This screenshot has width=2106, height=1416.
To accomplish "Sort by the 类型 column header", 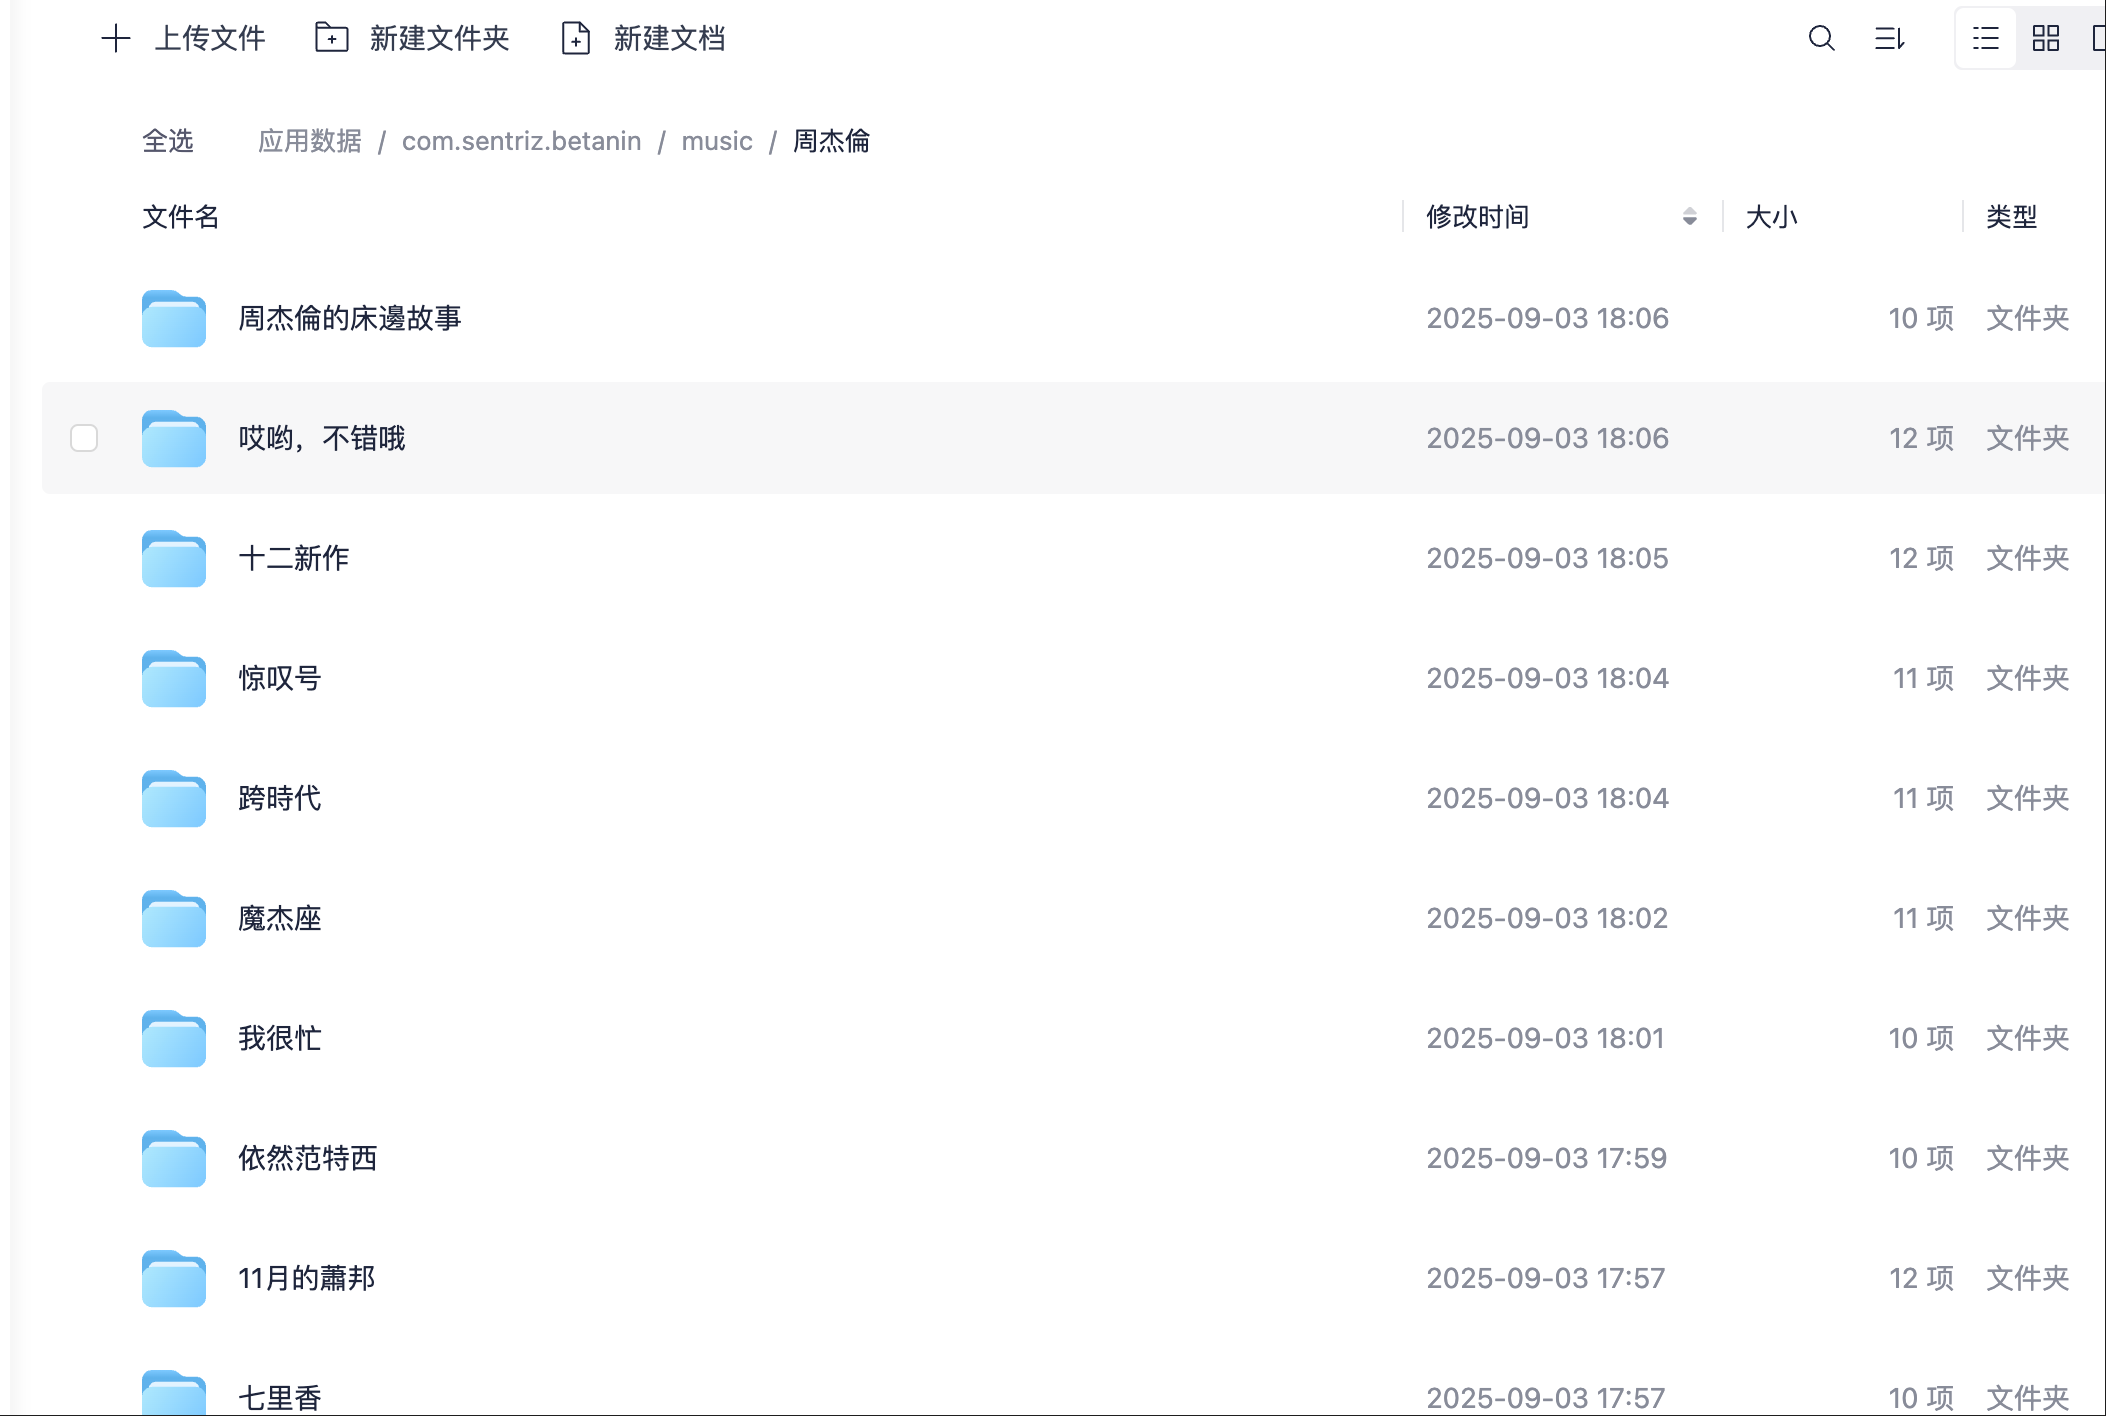I will 2011,217.
